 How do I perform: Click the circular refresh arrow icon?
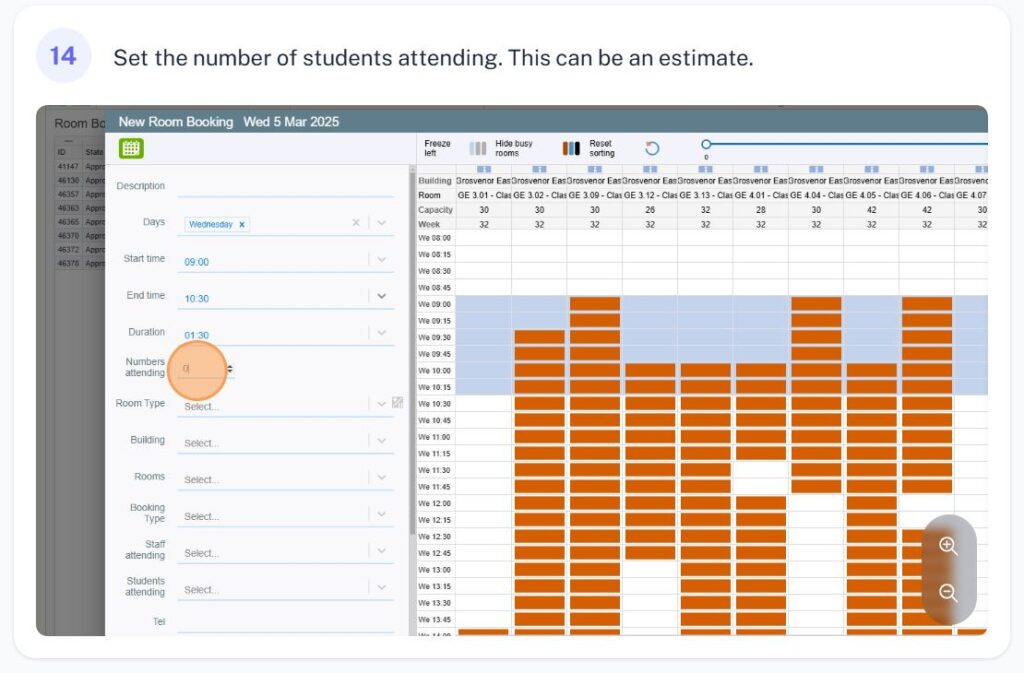coord(652,148)
